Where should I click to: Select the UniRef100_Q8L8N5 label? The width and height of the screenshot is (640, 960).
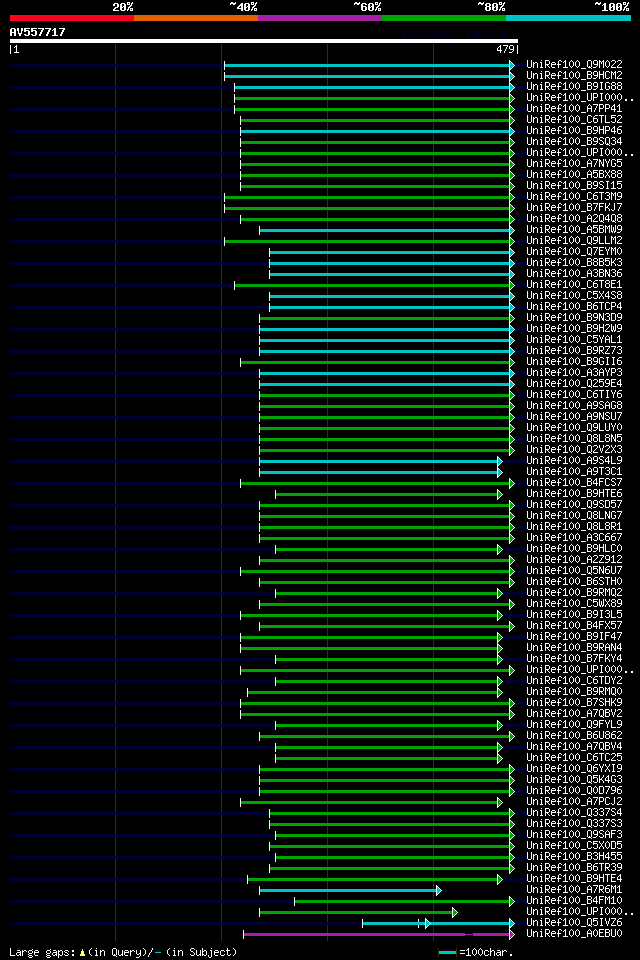(574, 439)
